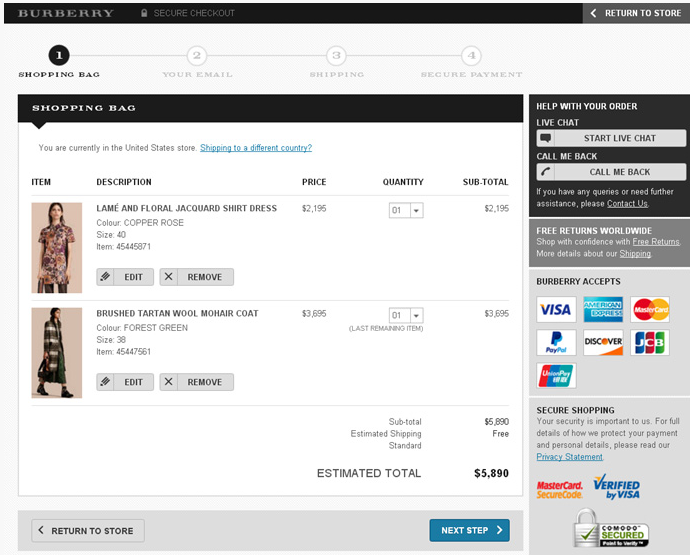
Task: Click the header Return to Store button
Action: coord(636,13)
